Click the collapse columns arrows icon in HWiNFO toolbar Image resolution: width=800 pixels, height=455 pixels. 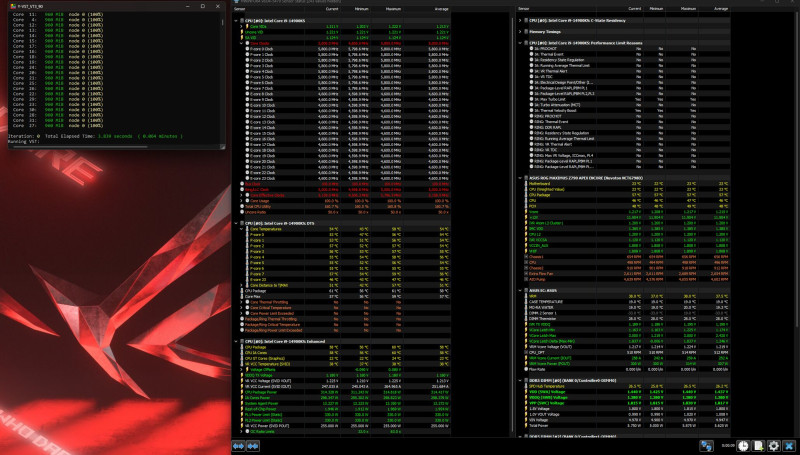tap(253, 446)
